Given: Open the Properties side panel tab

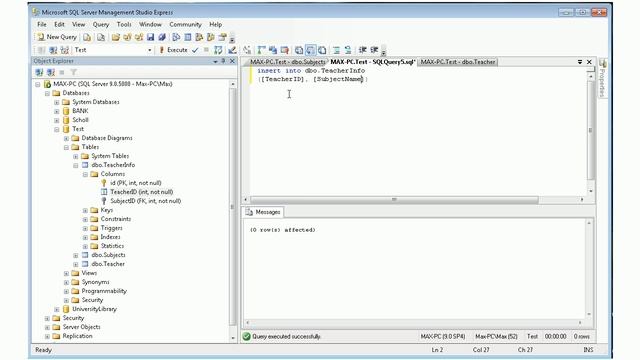Looking at the screenshot, I should click(602, 78).
